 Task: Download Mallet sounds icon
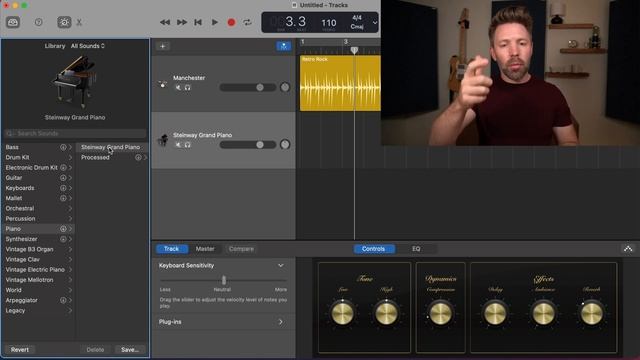pyautogui.click(x=63, y=198)
